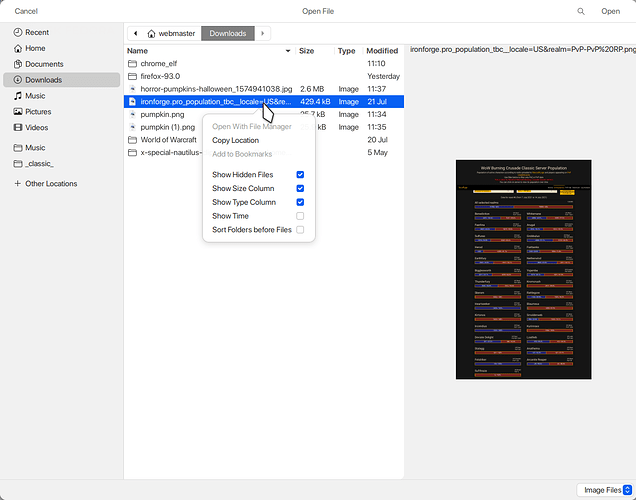Click the Open button
The image size is (636, 500).
pos(610,11)
